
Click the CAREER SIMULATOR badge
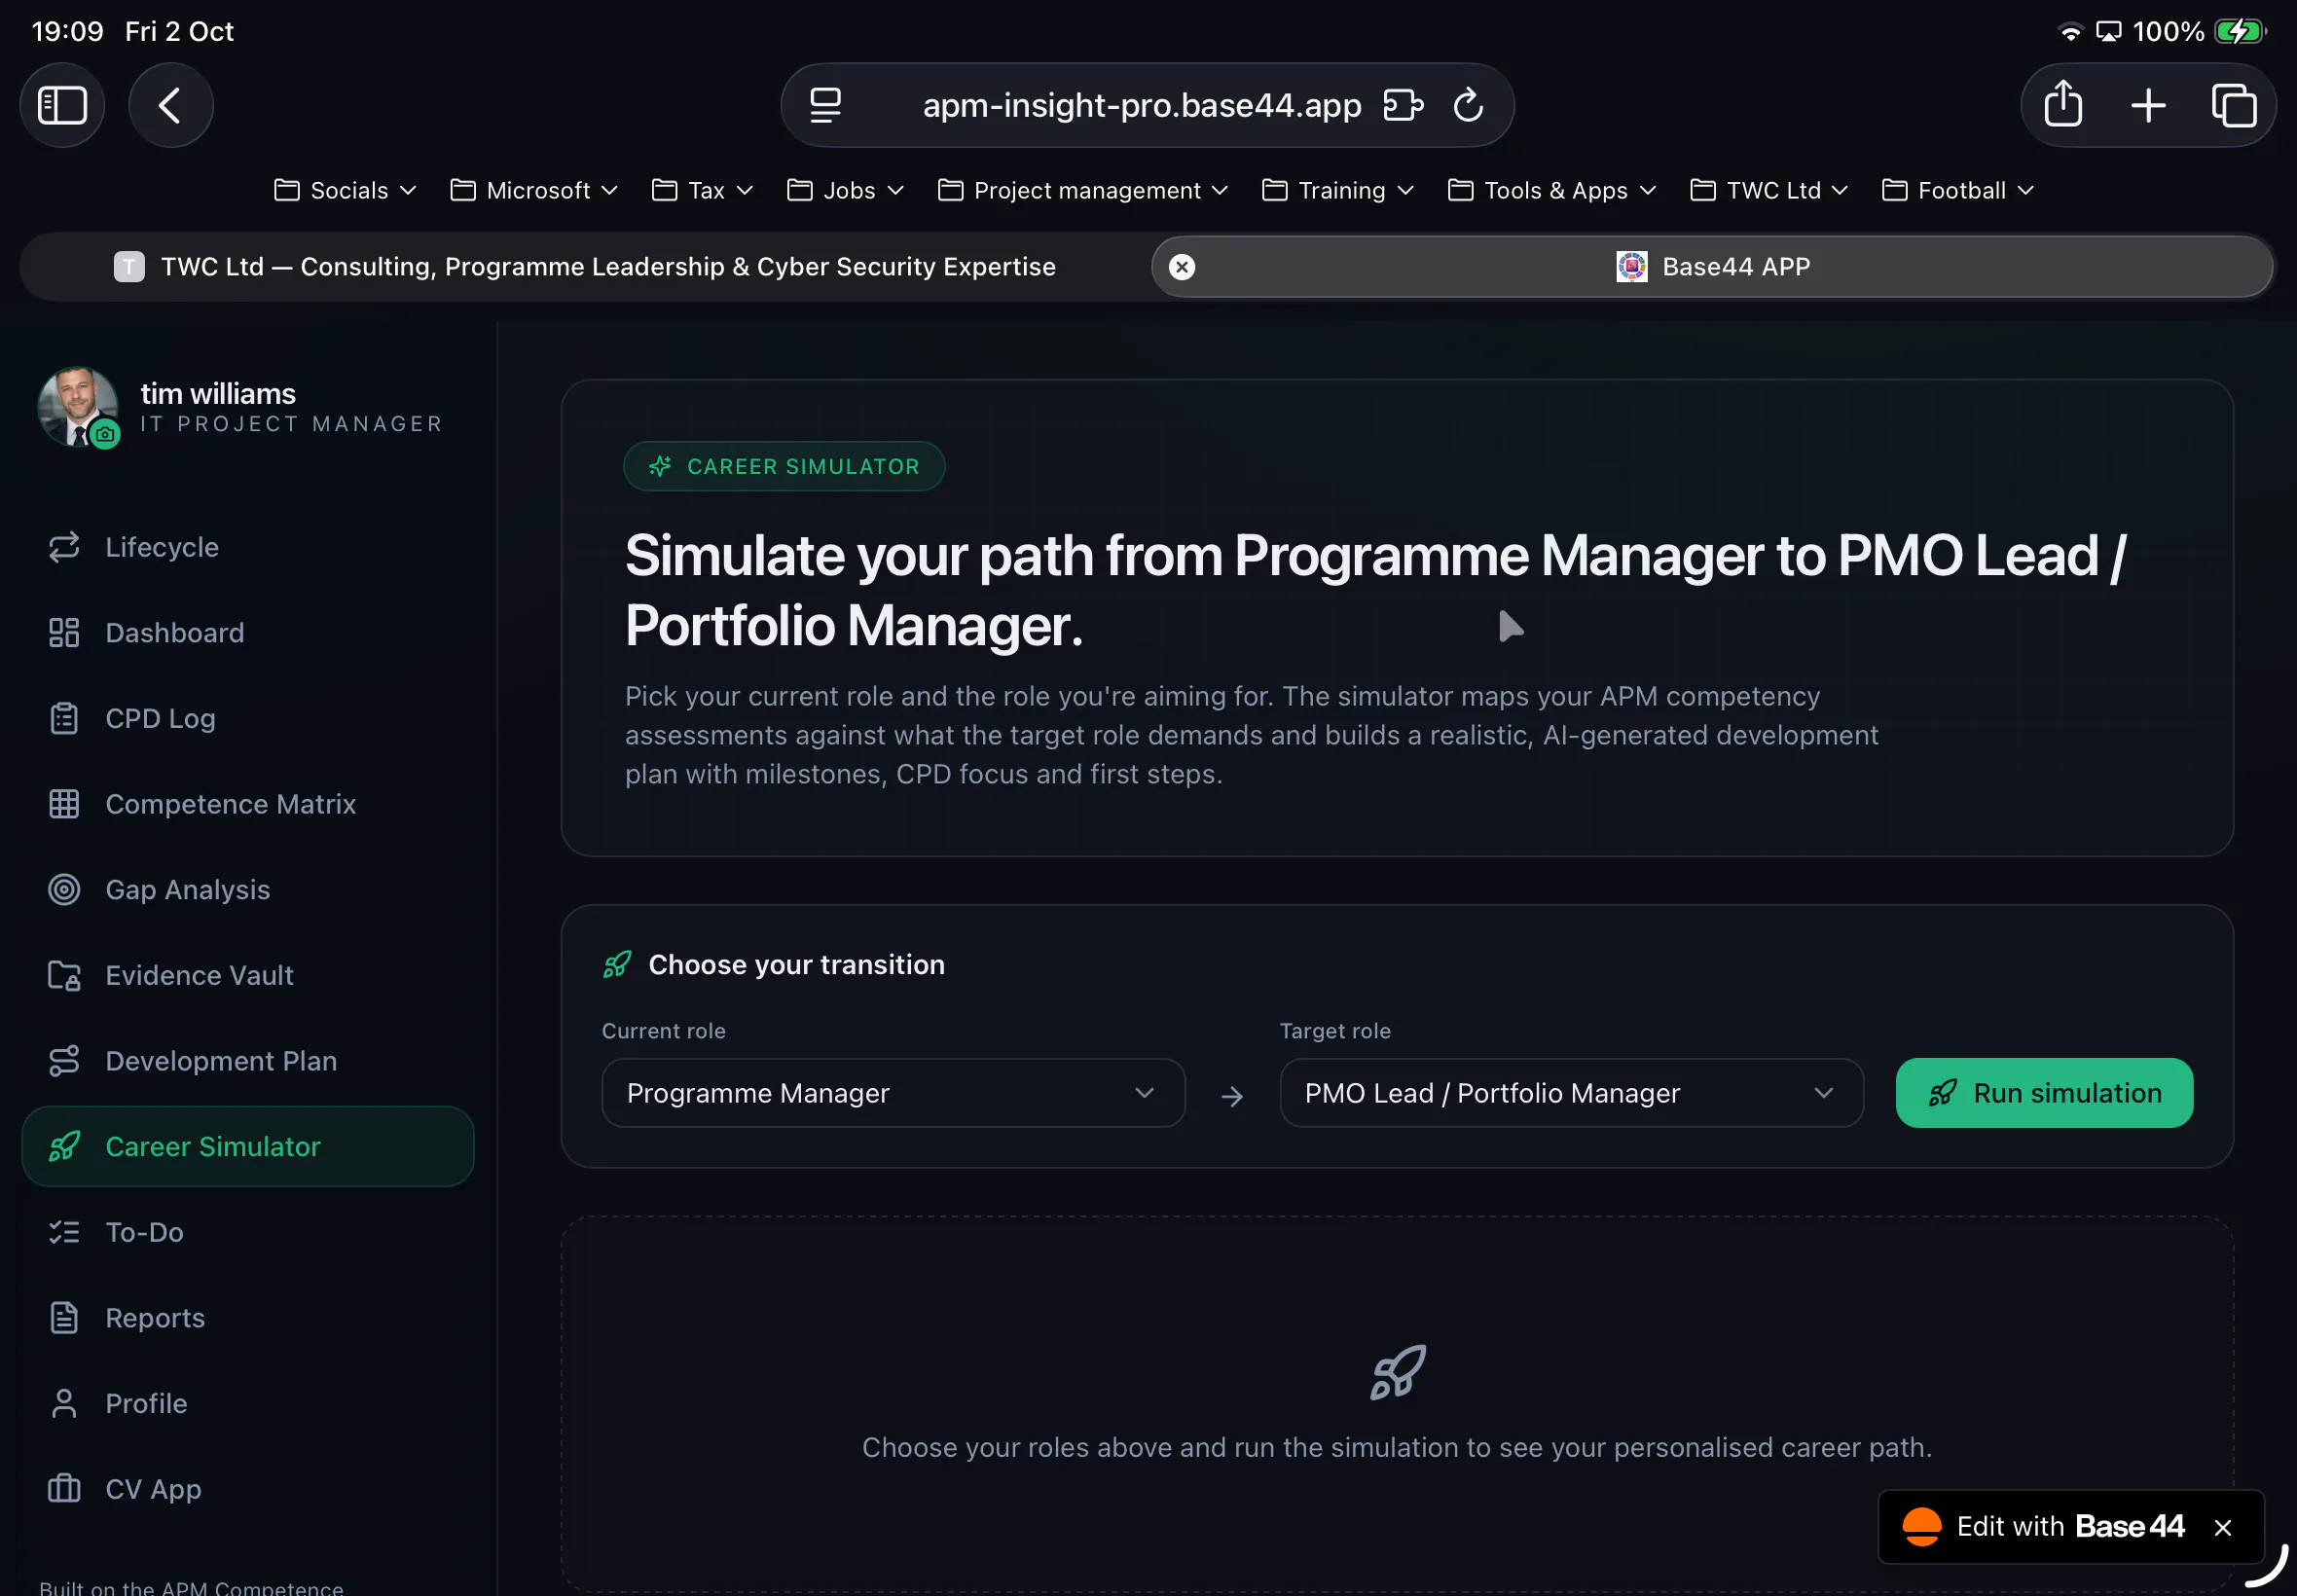[x=784, y=466]
